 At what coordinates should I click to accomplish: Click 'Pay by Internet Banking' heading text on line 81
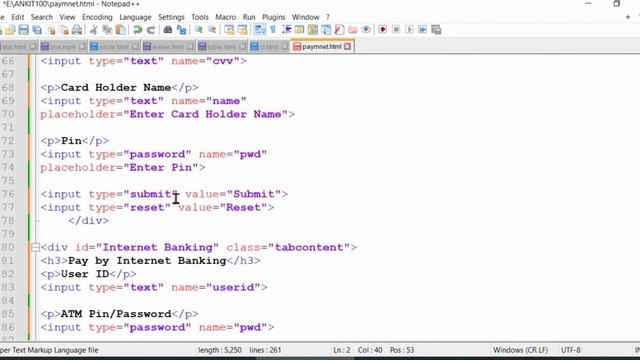[x=147, y=260]
